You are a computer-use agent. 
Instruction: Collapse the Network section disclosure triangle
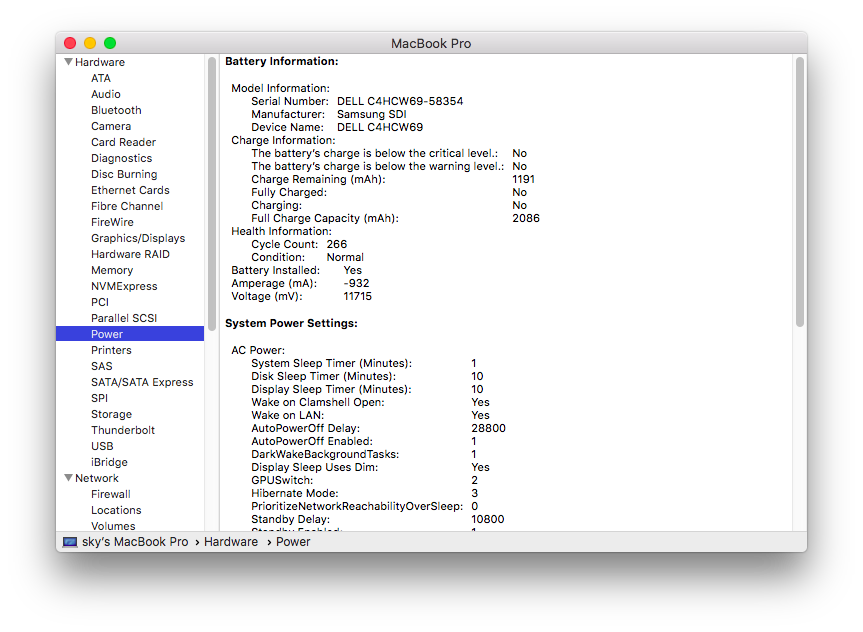pyautogui.click(x=68, y=478)
